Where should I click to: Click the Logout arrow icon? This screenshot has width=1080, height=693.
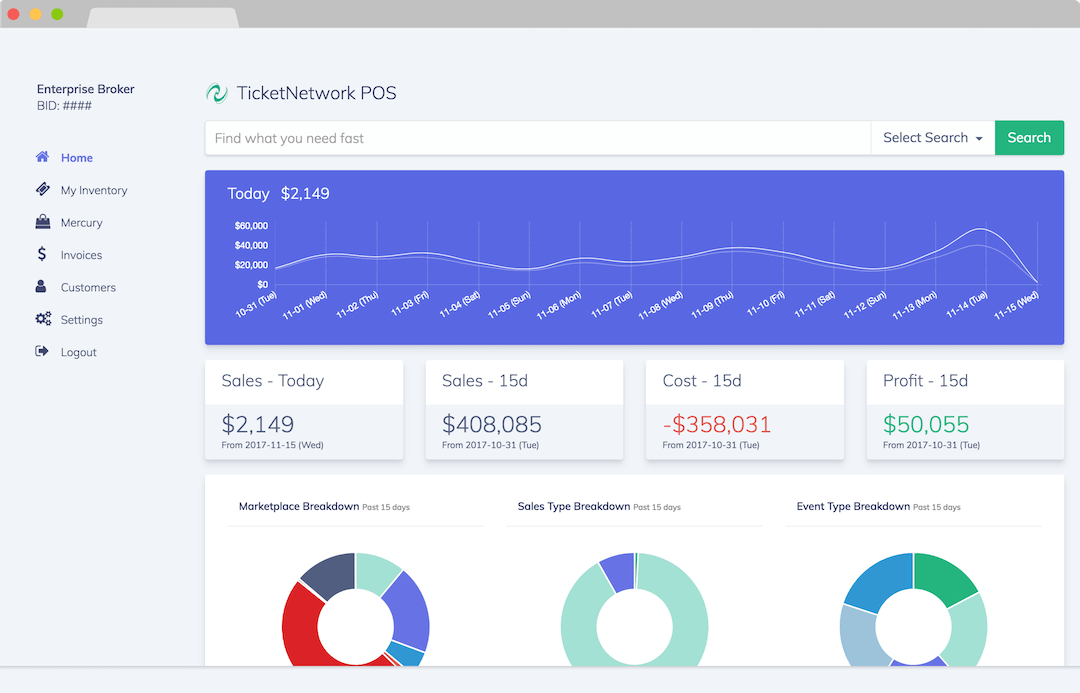click(x=42, y=352)
